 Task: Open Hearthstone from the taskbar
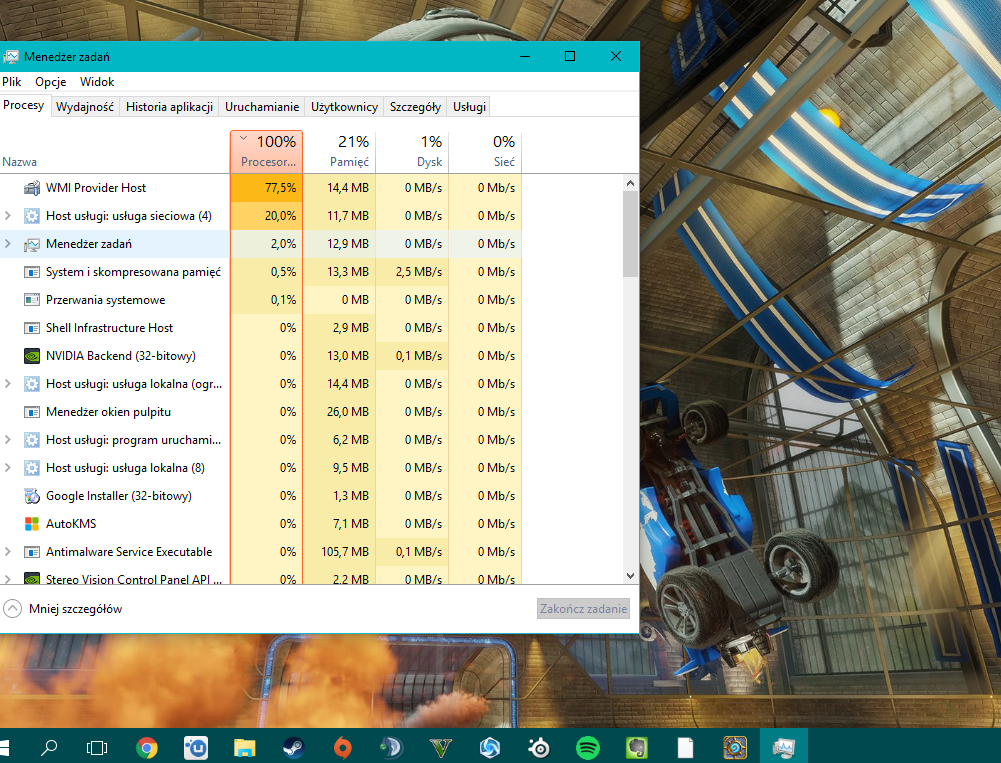pos(735,747)
